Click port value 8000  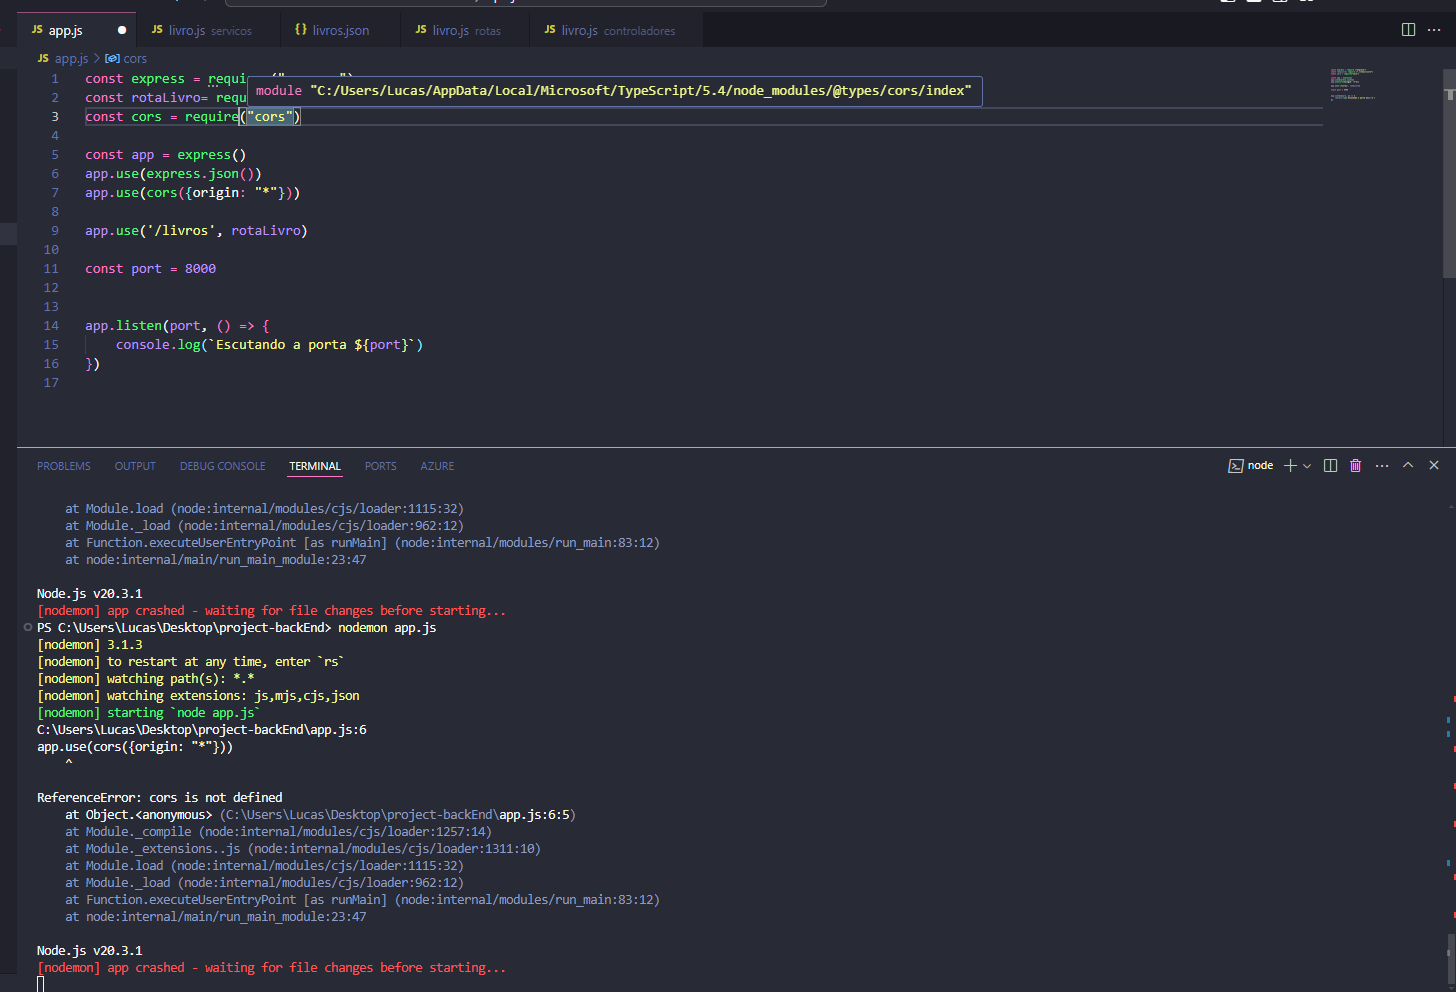(200, 269)
